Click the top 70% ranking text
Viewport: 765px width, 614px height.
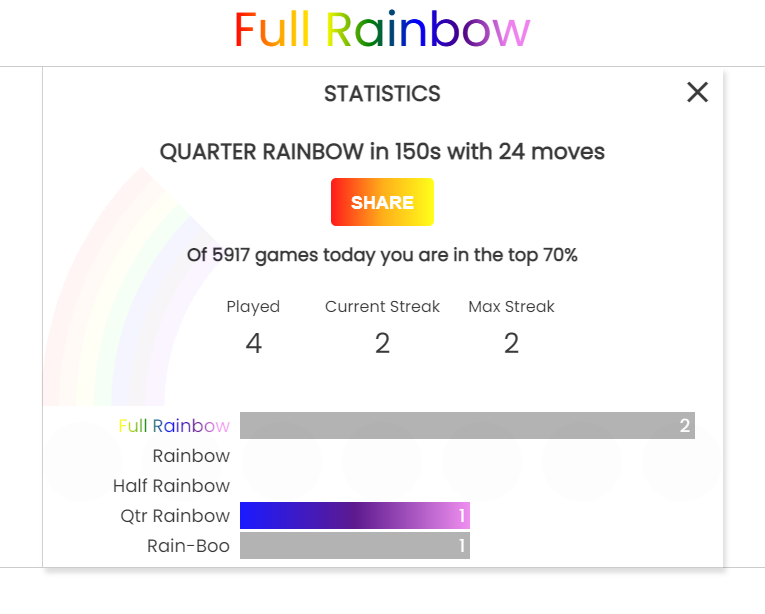pyautogui.click(x=382, y=255)
